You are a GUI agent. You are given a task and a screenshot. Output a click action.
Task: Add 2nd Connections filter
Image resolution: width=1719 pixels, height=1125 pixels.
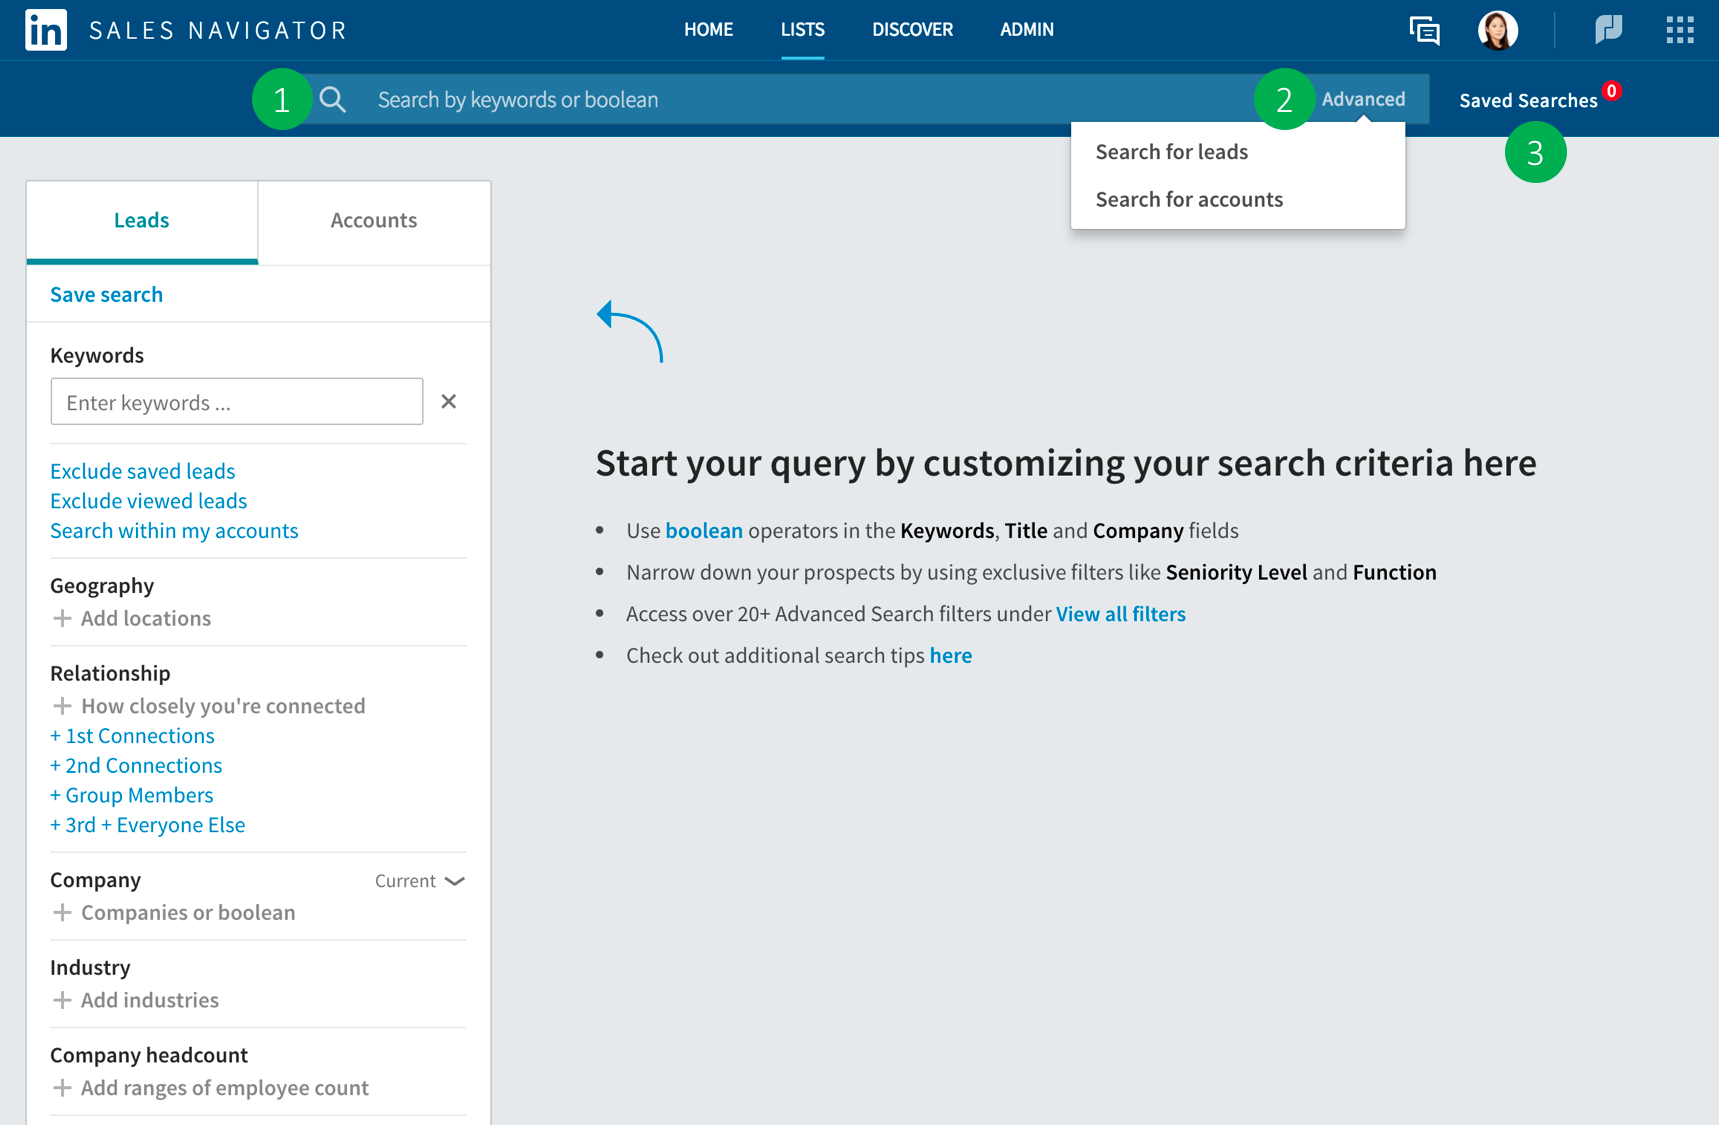136,766
